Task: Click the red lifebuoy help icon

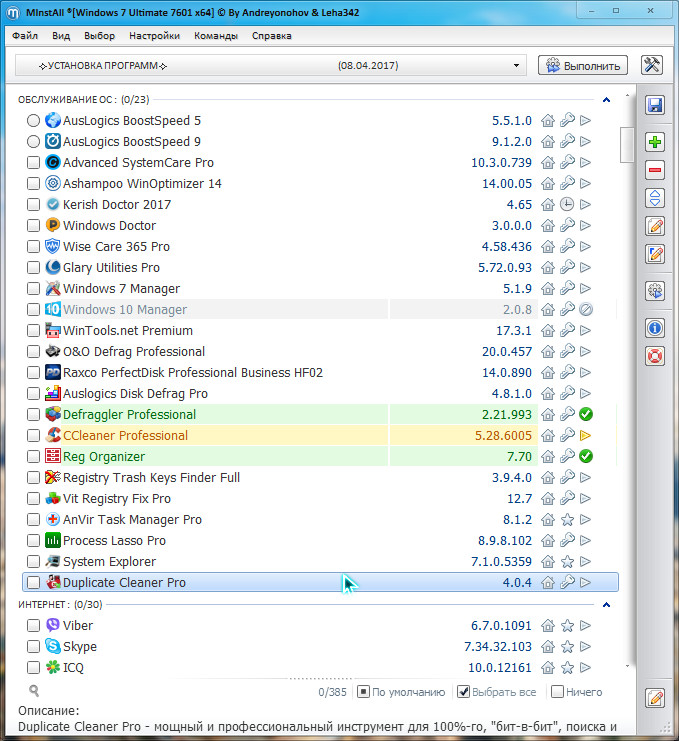Action: tap(655, 356)
